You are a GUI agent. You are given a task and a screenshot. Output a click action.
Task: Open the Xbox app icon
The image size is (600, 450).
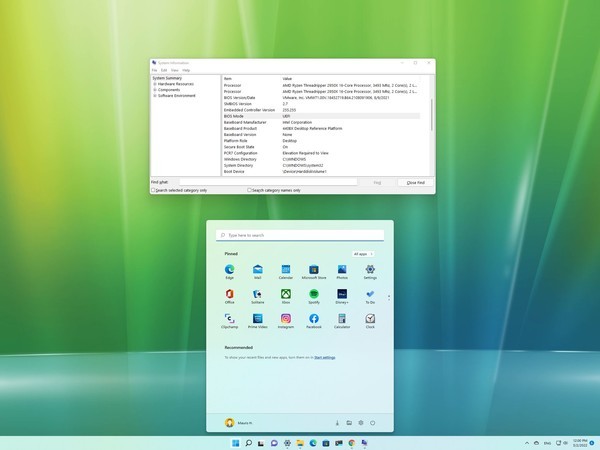(285, 296)
